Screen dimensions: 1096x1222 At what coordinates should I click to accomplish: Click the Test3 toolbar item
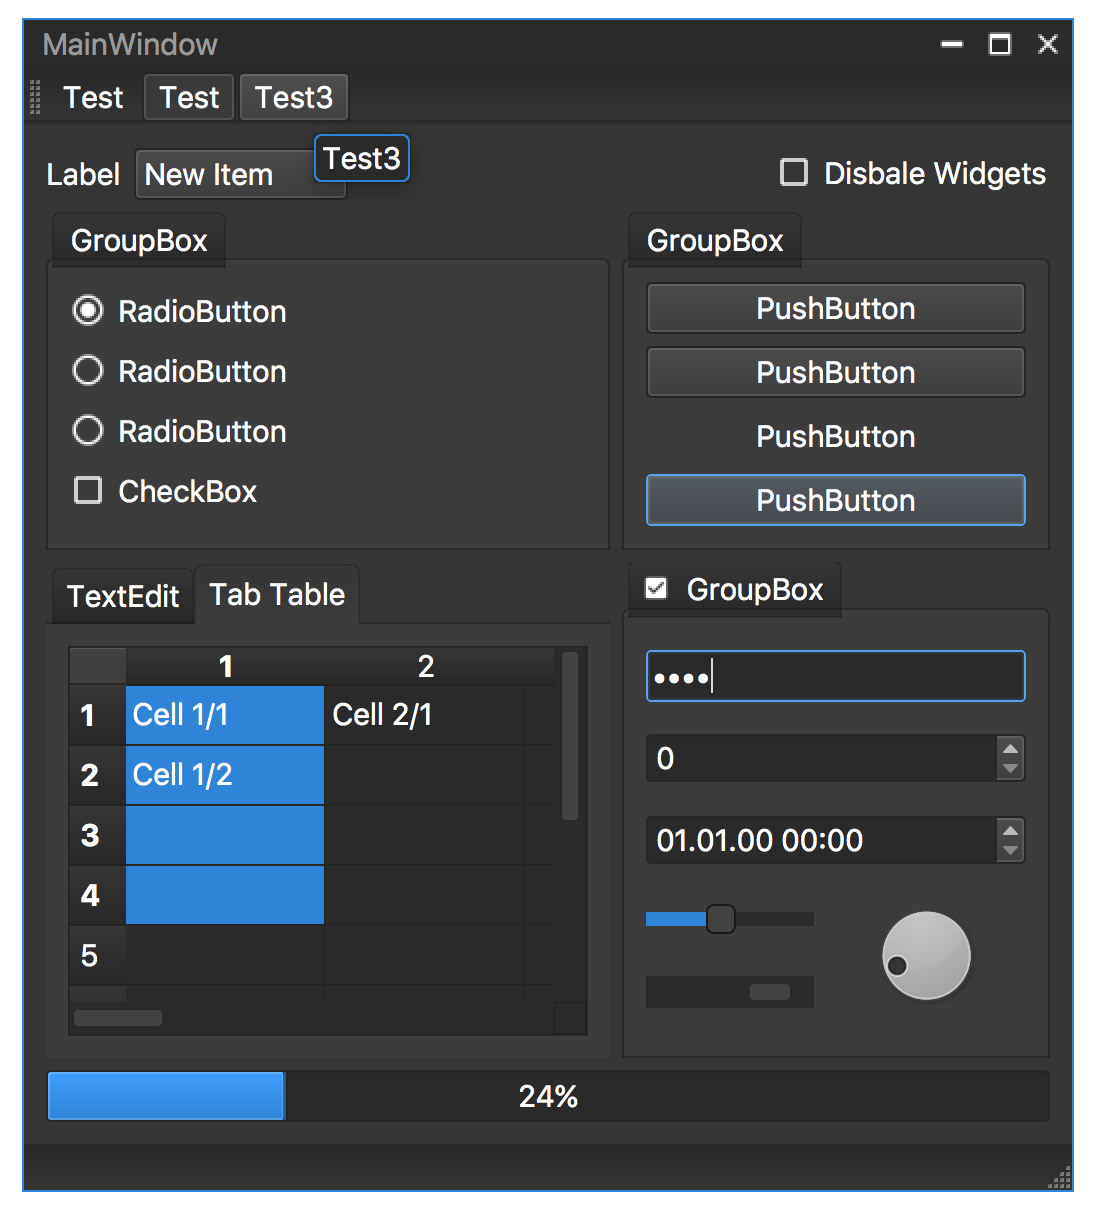click(x=293, y=97)
